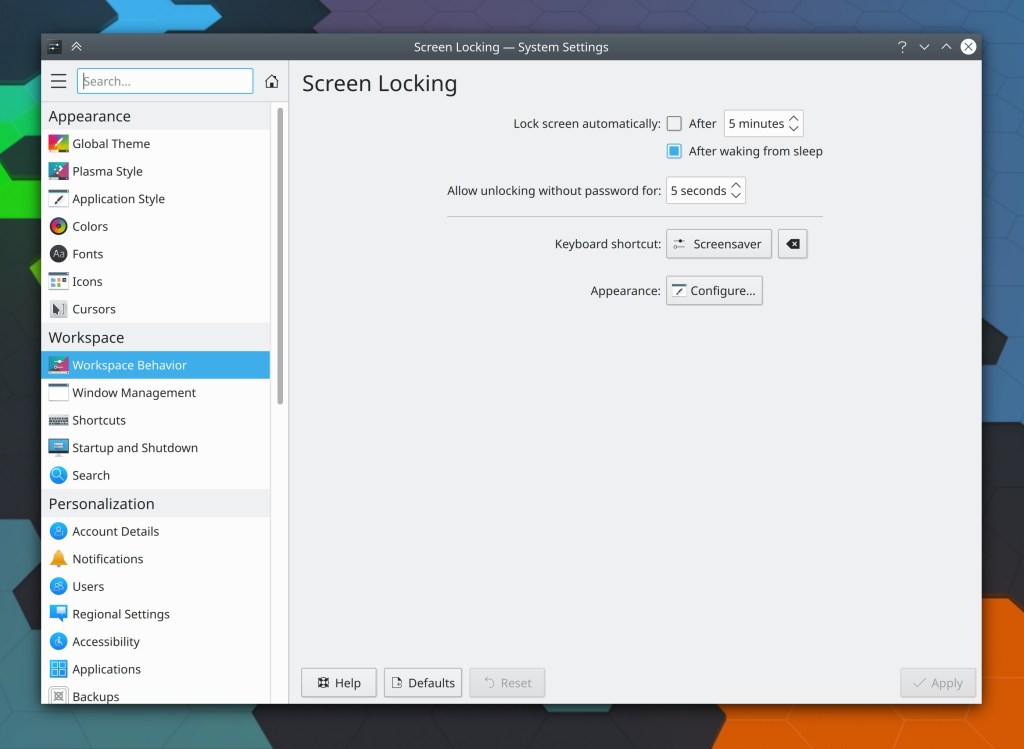Viewport: 1024px width, 749px height.
Task: Decrease the unlock grace seconds value
Action: coord(736,196)
